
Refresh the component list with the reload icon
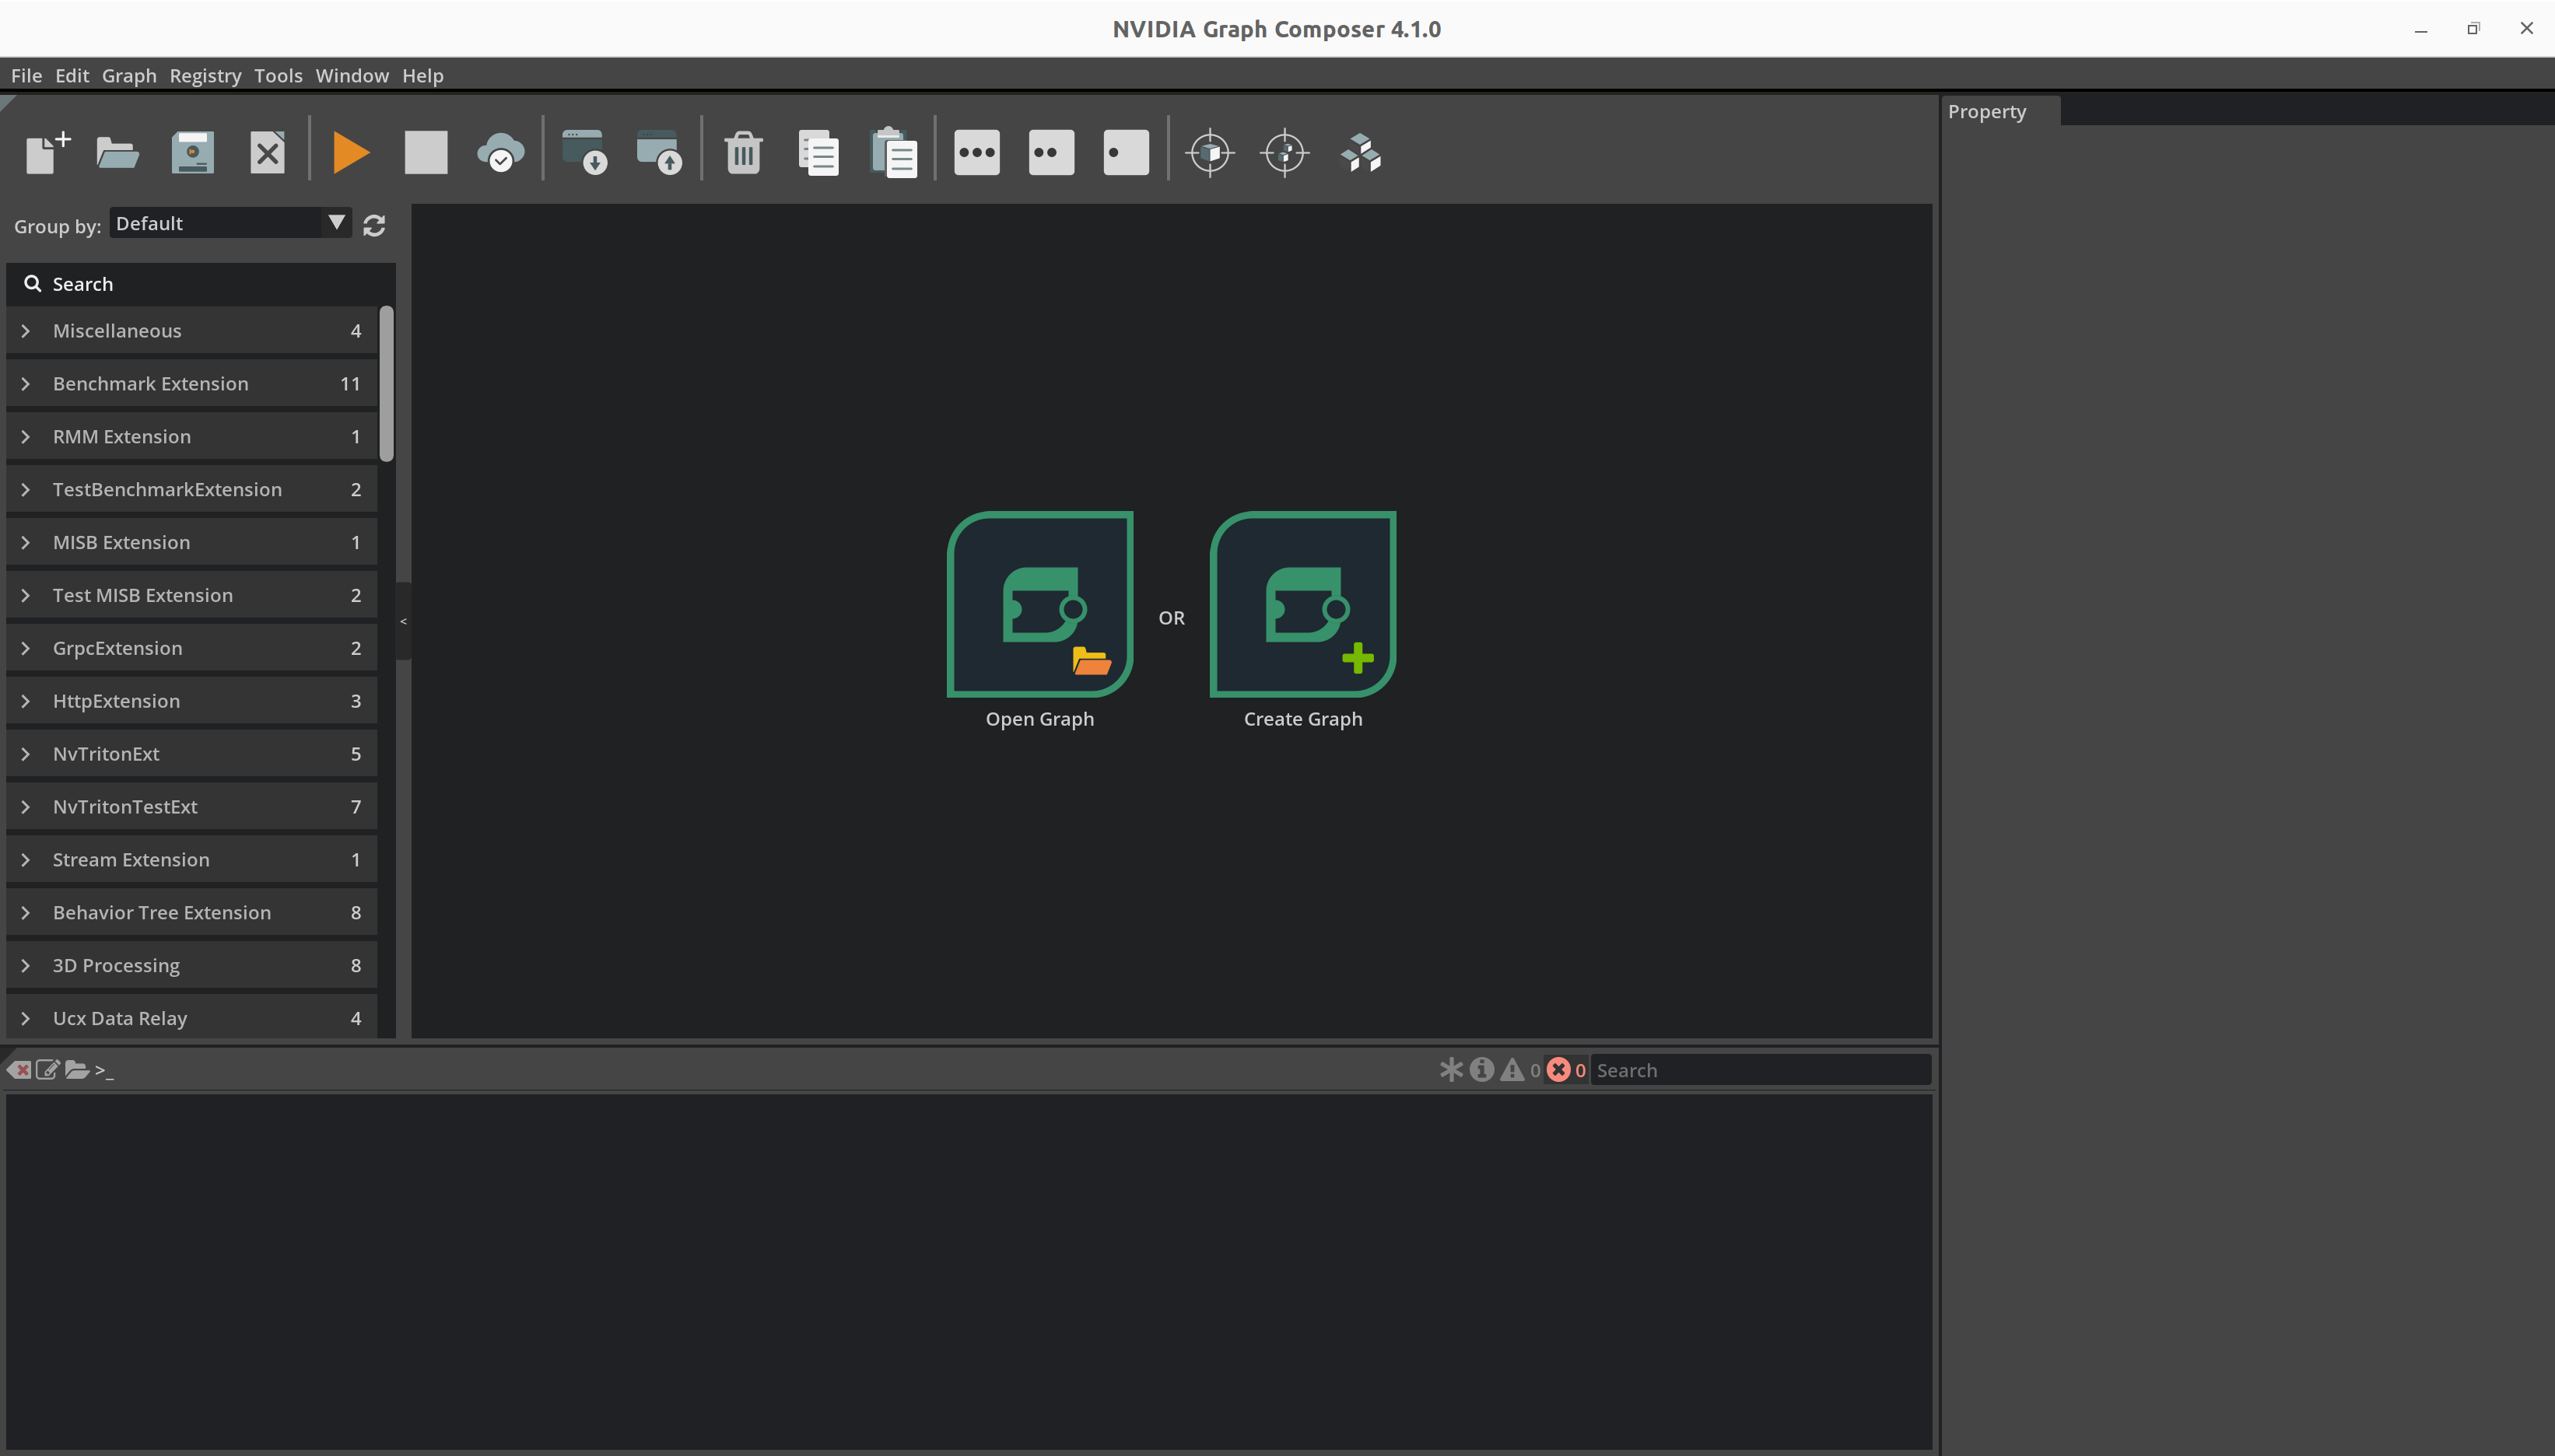[x=374, y=226]
